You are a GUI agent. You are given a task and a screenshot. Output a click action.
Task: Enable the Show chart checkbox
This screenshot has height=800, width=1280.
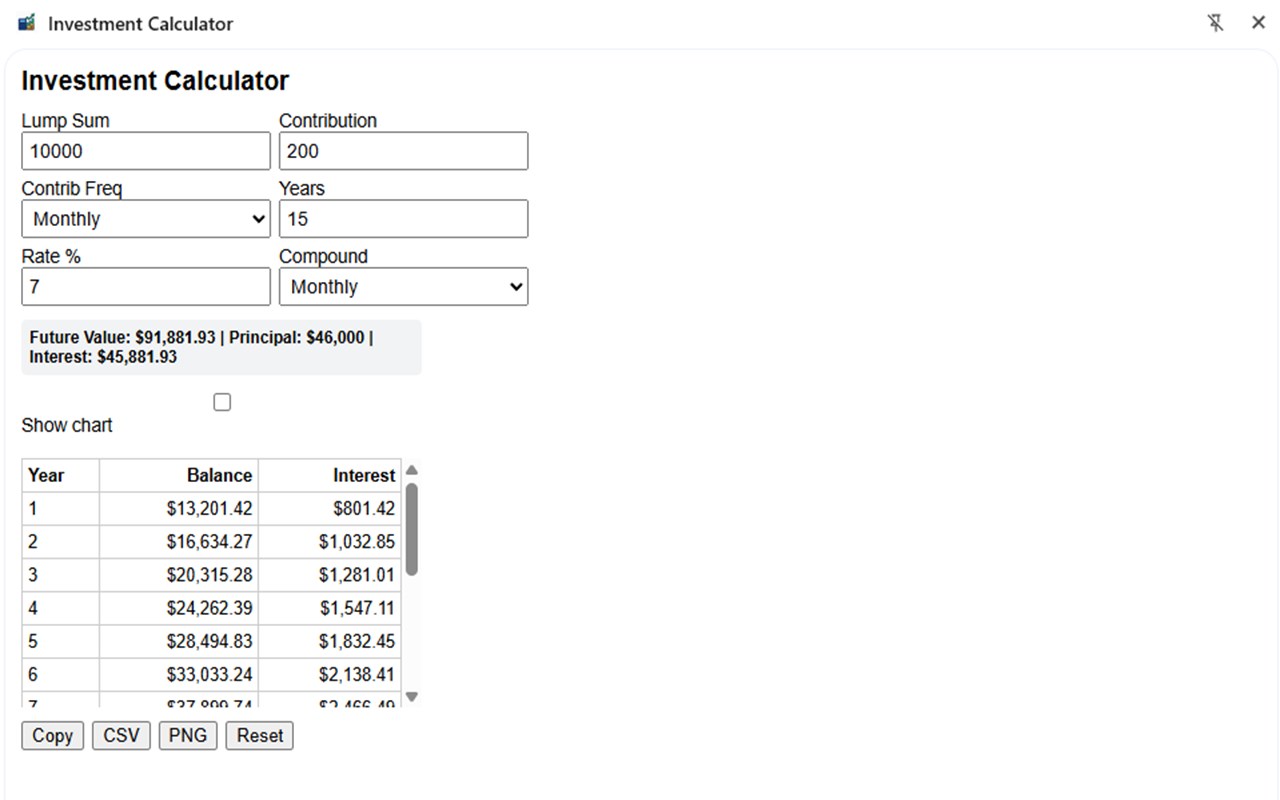click(x=222, y=402)
